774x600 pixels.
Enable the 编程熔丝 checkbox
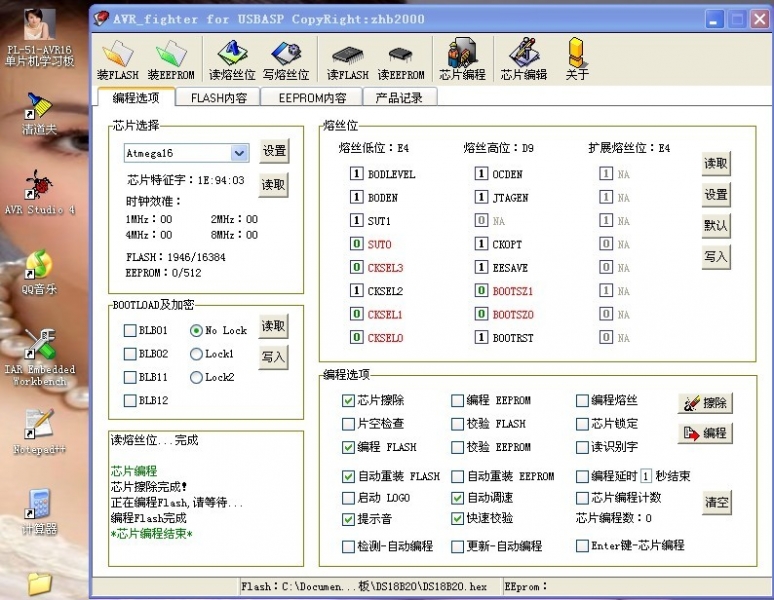click(x=582, y=400)
